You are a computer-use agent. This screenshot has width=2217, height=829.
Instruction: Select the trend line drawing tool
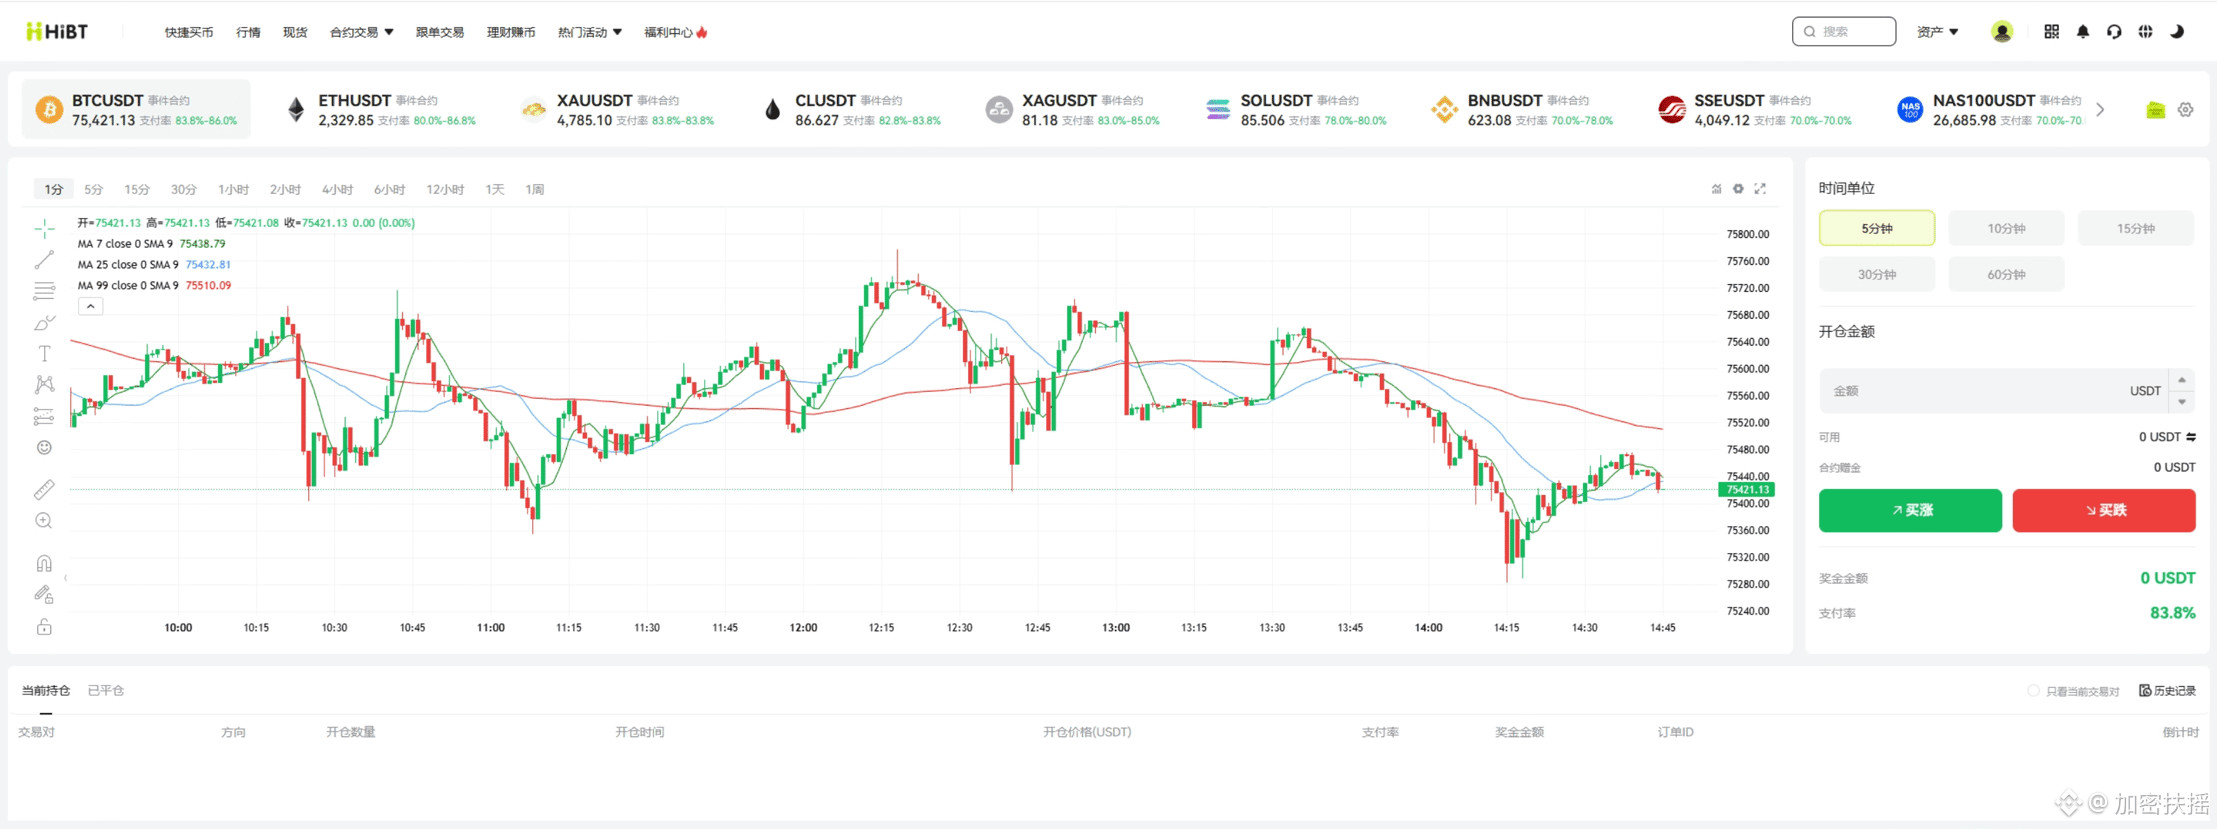(x=44, y=260)
